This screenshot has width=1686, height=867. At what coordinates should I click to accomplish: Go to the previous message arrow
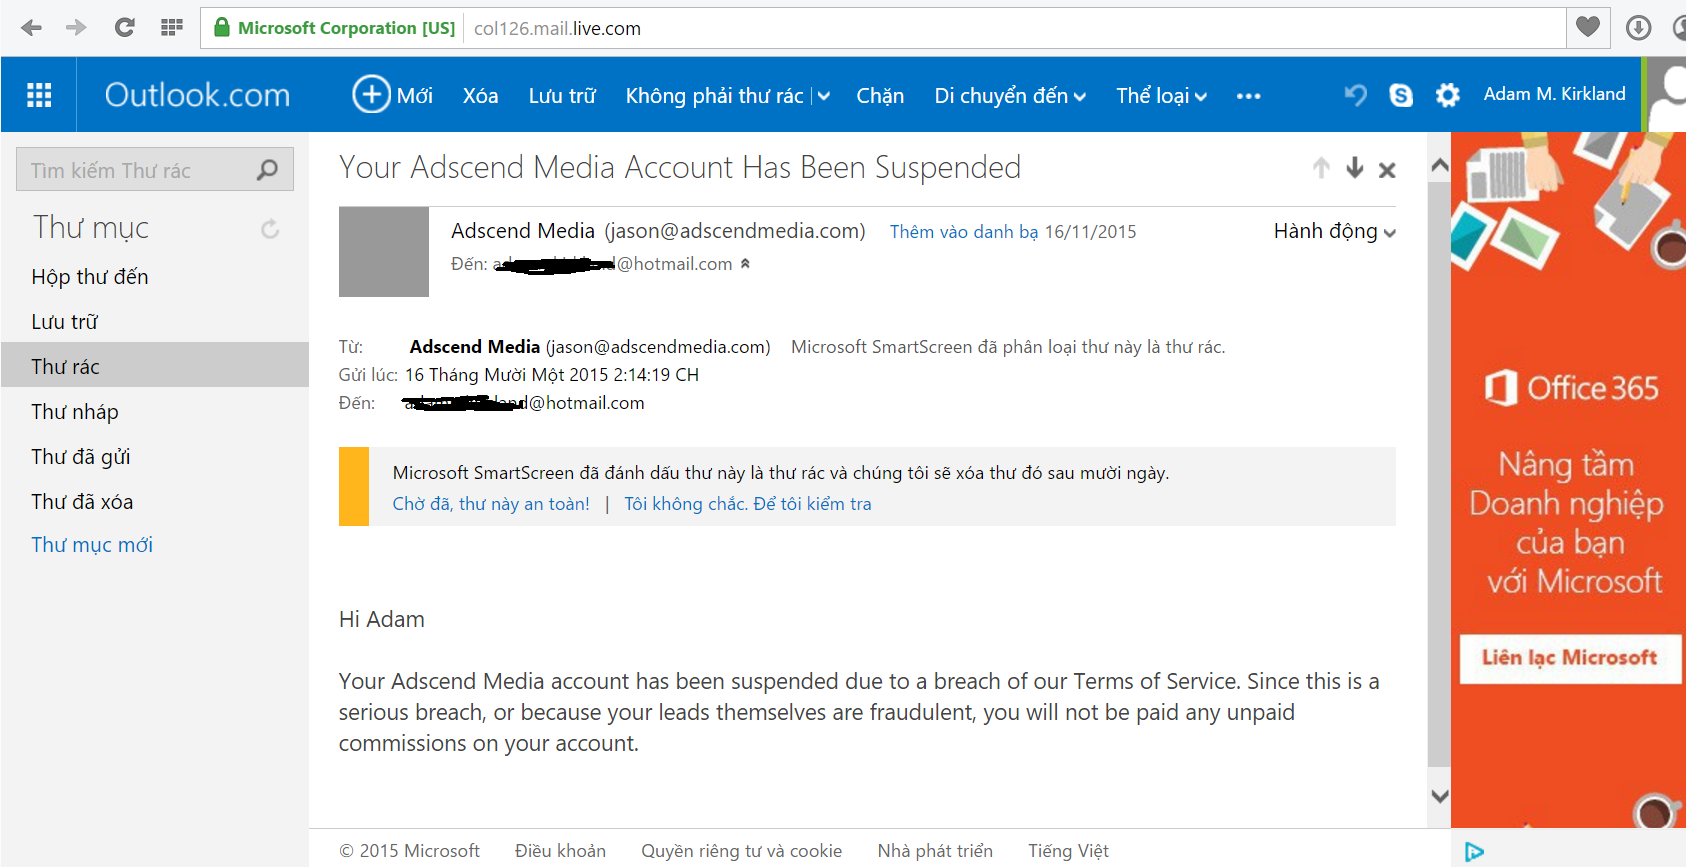pos(1321,168)
